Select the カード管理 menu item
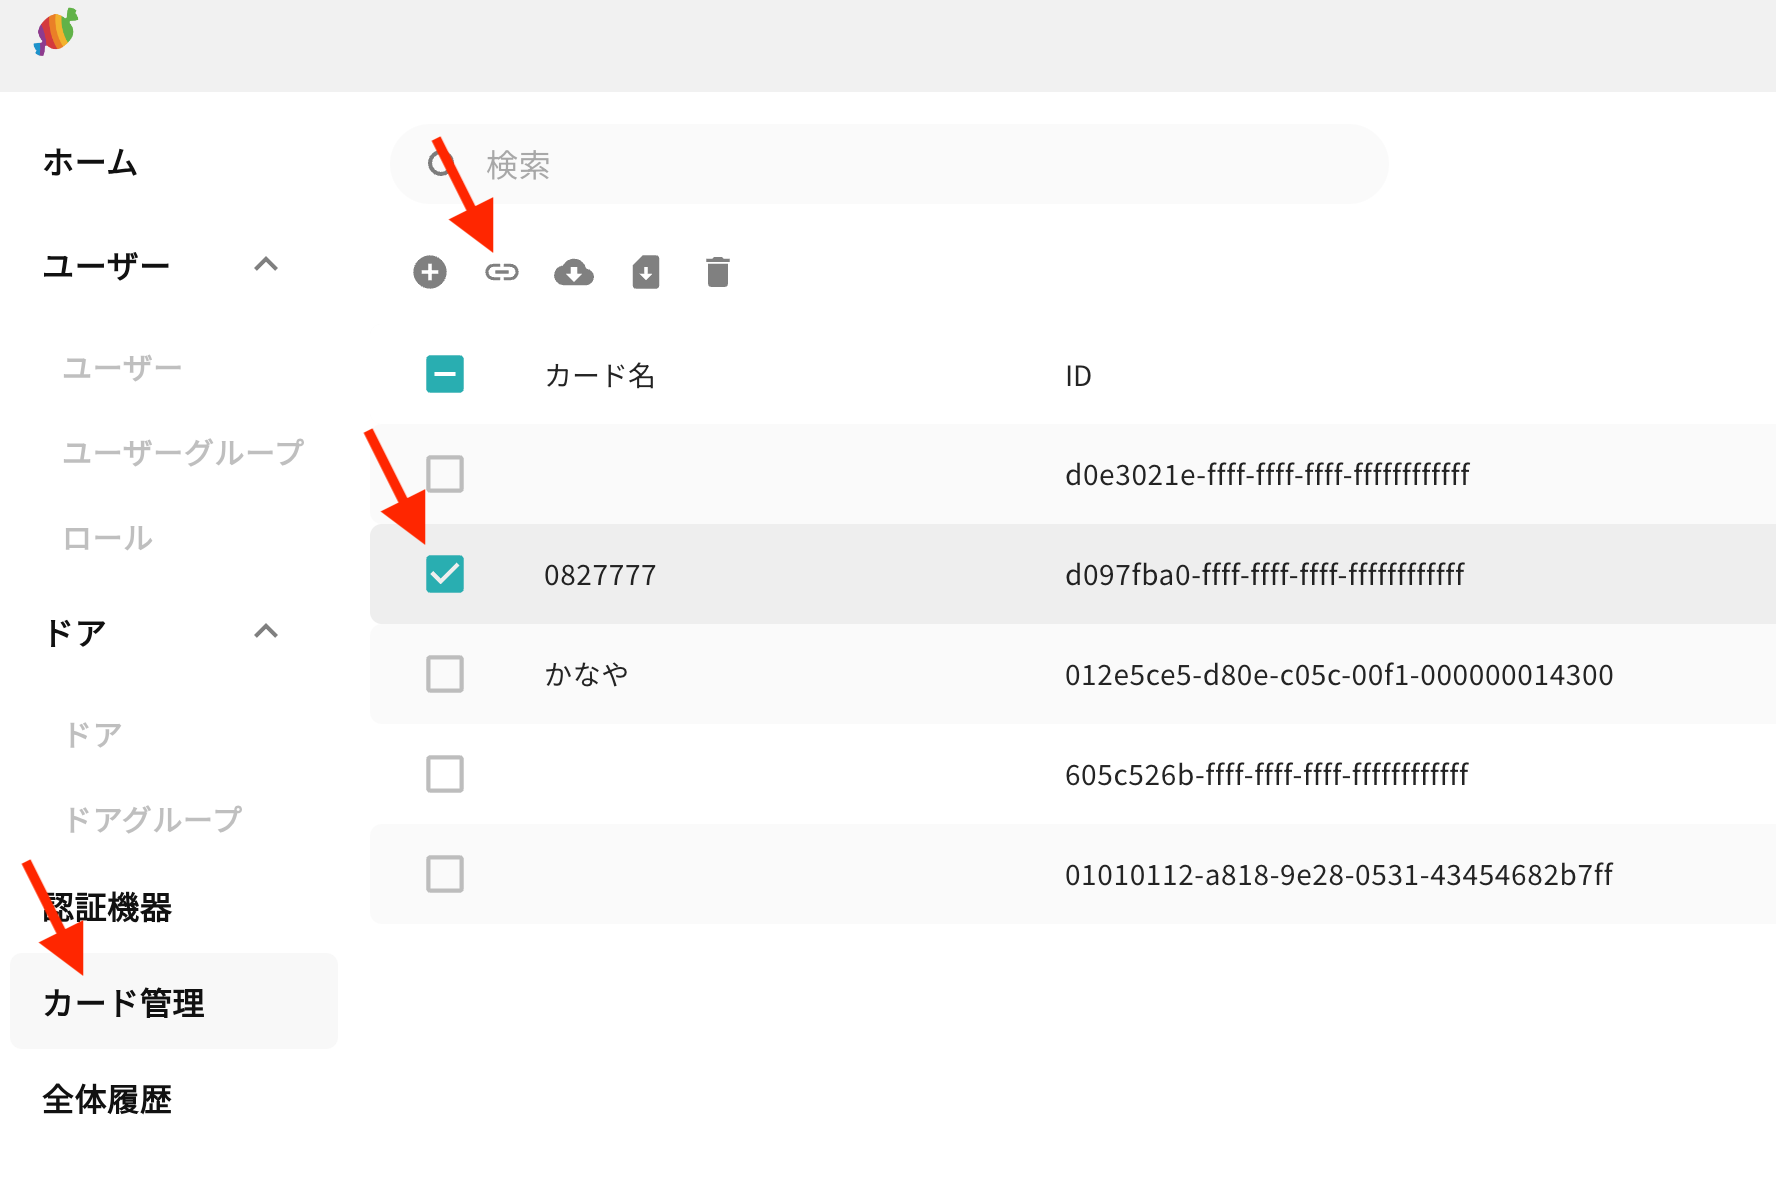The height and width of the screenshot is (1190, 1776). [124, 1002]
